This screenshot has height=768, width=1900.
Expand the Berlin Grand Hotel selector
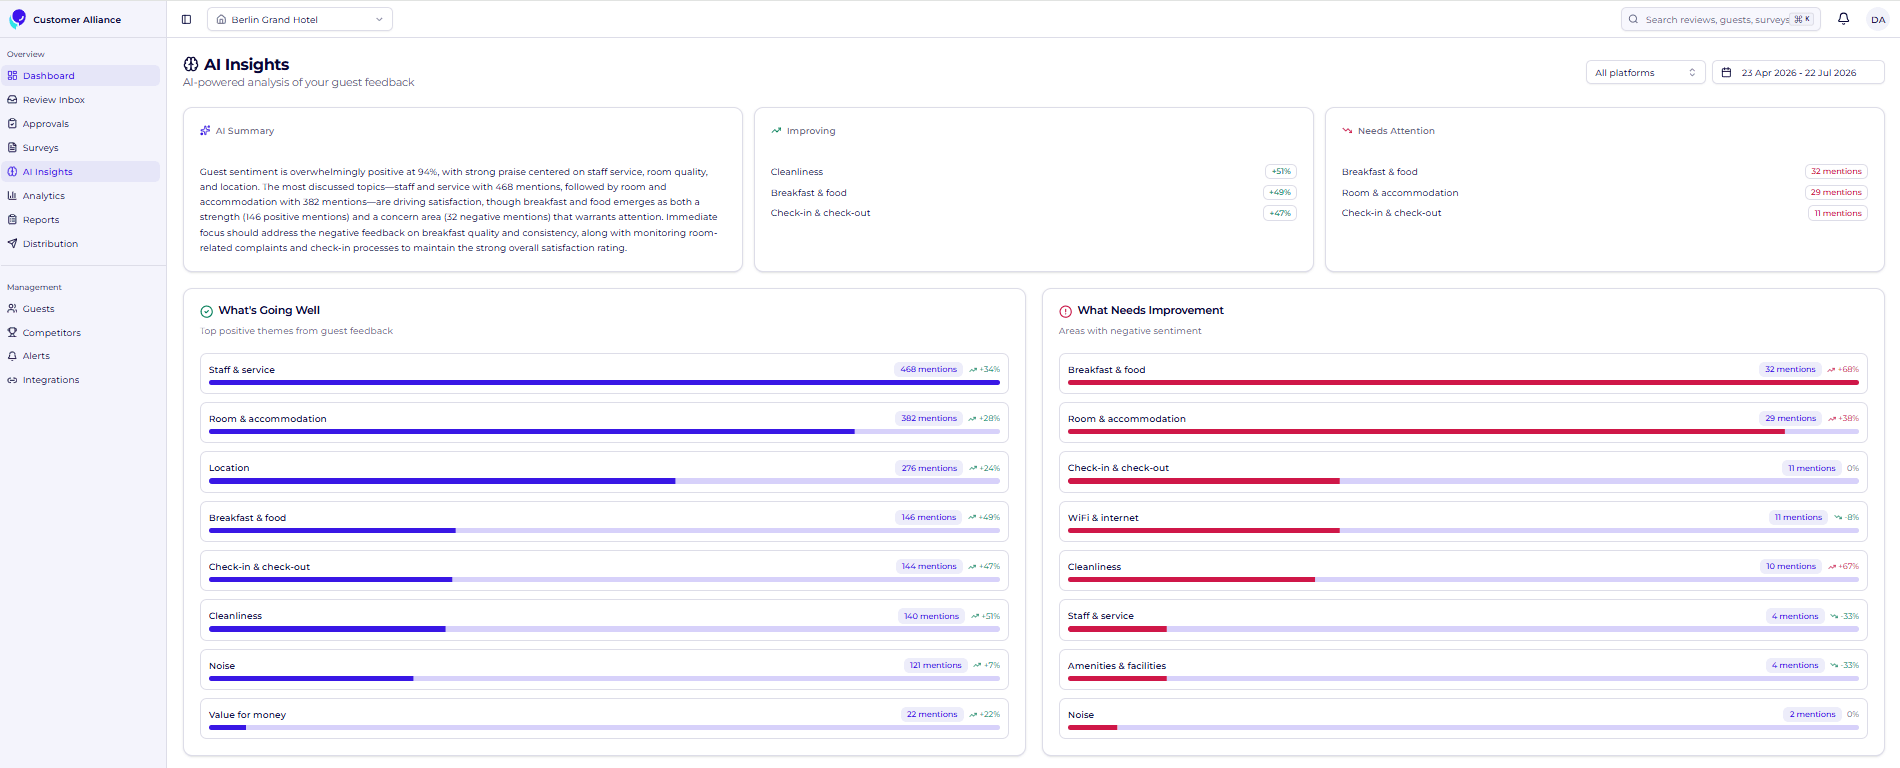[x=300, y=19]
